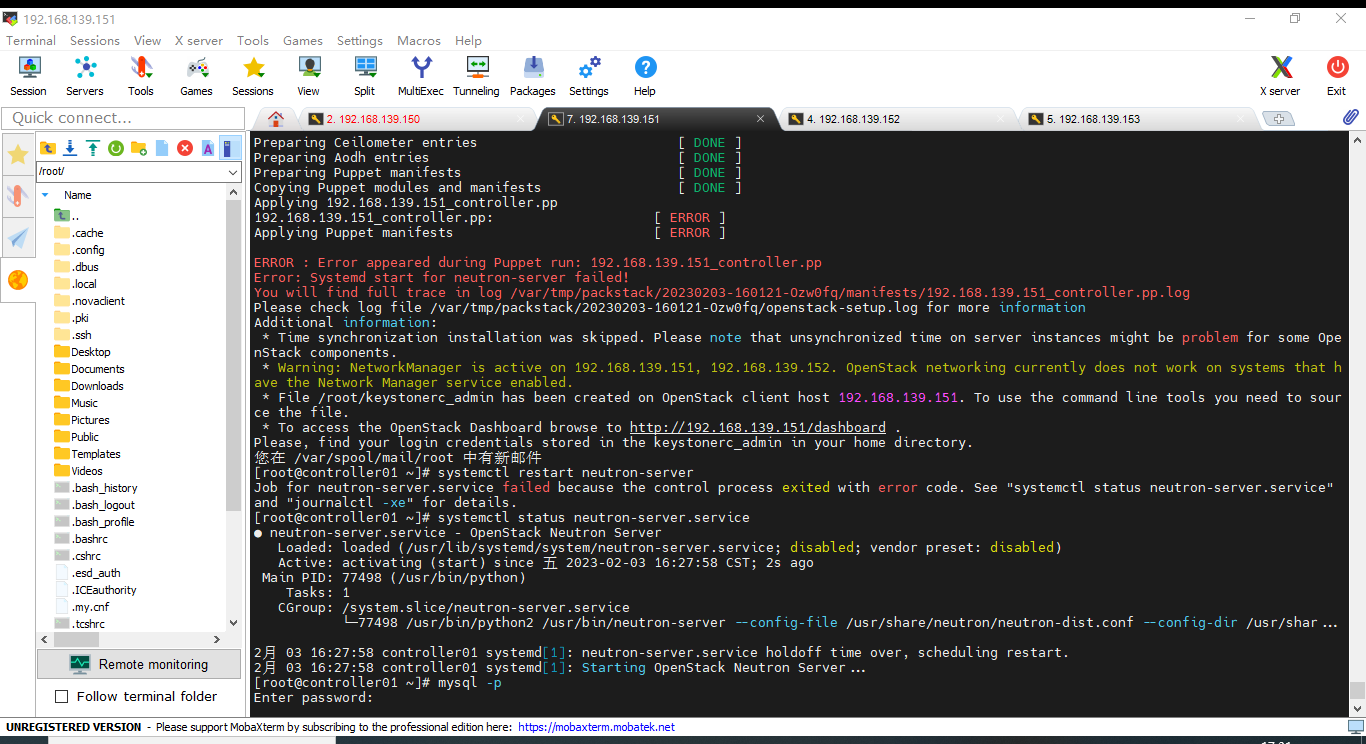
Task: Open the Macros menu
Action: pyautogui.click(x=418, y=41)
